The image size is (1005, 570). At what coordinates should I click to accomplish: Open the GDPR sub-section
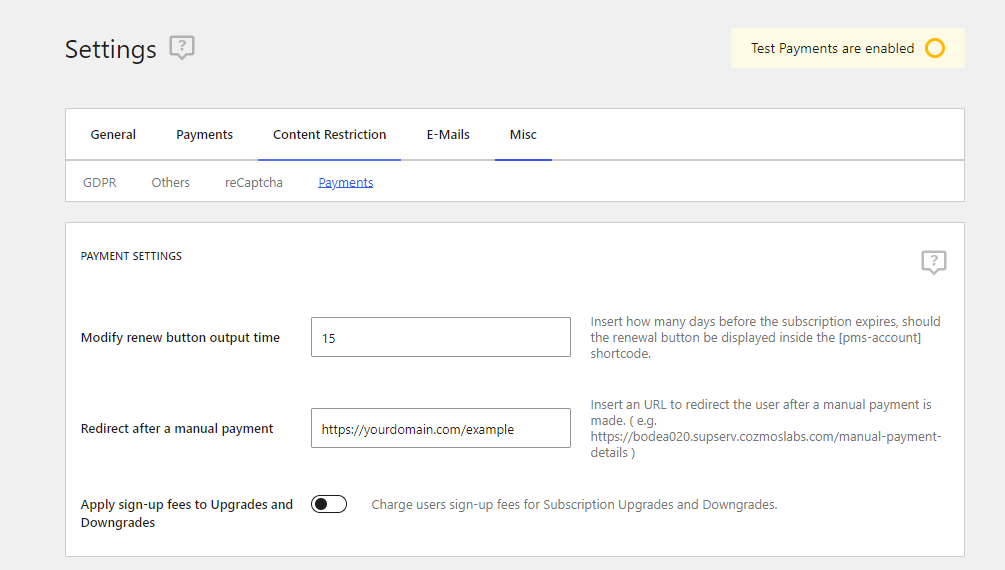pos(99,182)
